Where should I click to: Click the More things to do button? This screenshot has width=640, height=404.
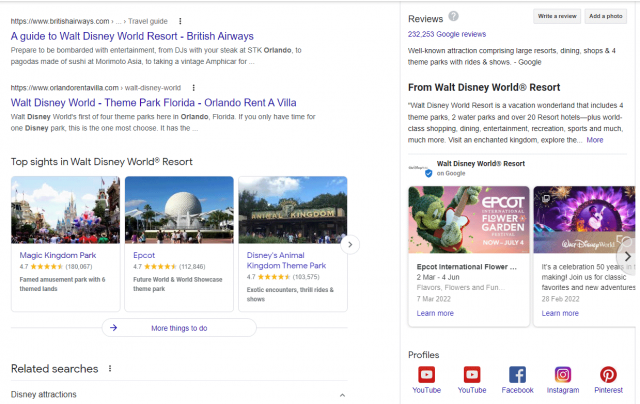[x=179, y=327]
